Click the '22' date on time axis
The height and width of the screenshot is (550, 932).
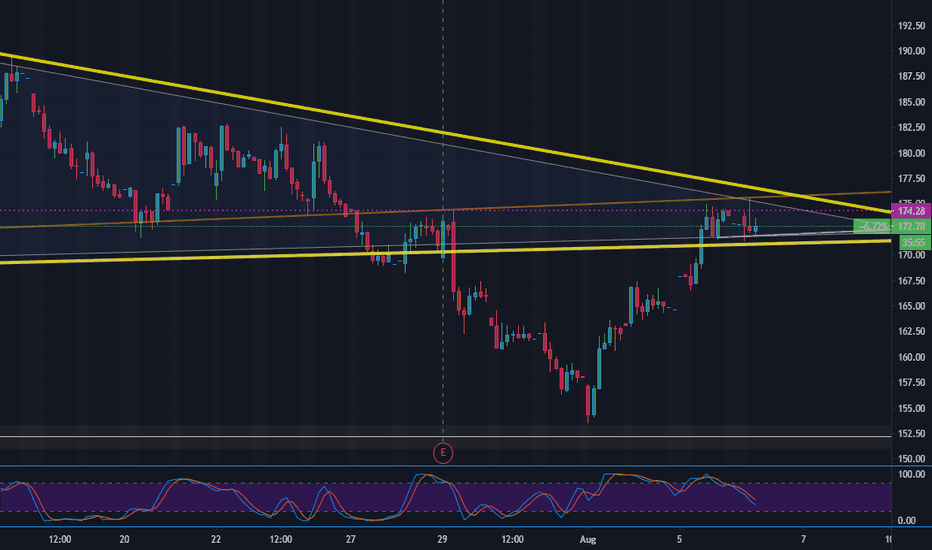pyautogui.click(x=216, y=540)
